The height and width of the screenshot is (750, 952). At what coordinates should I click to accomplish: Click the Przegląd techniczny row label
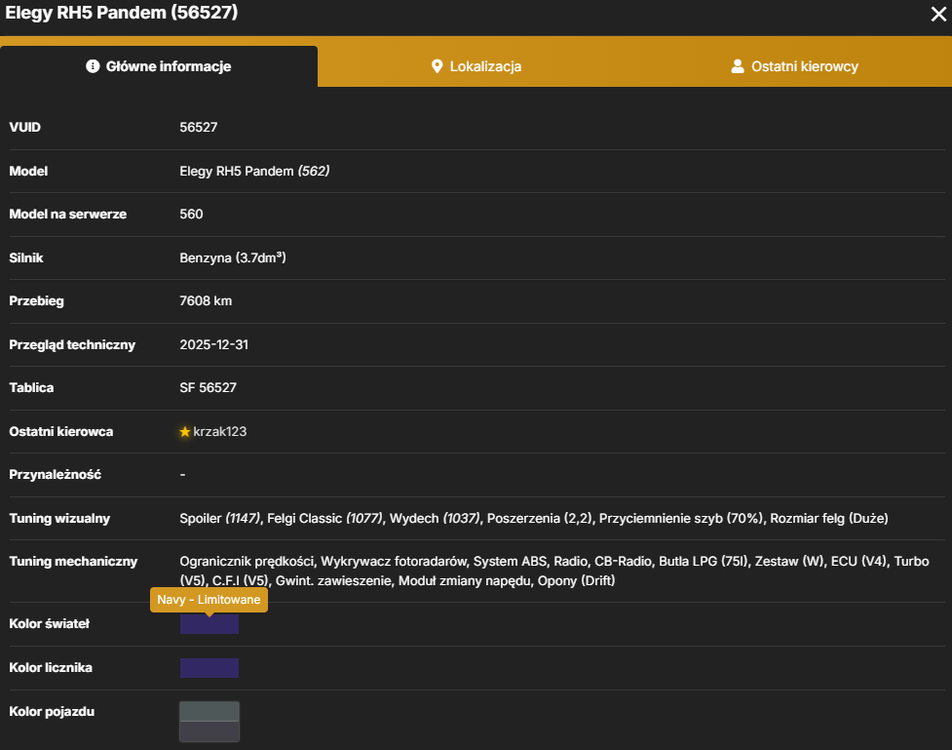tap(72, 345)
